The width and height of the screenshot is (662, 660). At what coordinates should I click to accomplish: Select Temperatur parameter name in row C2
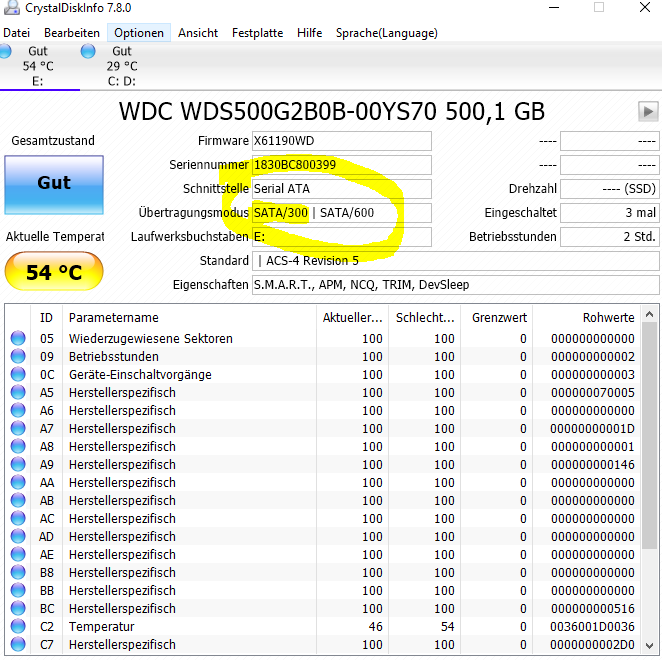102,627
